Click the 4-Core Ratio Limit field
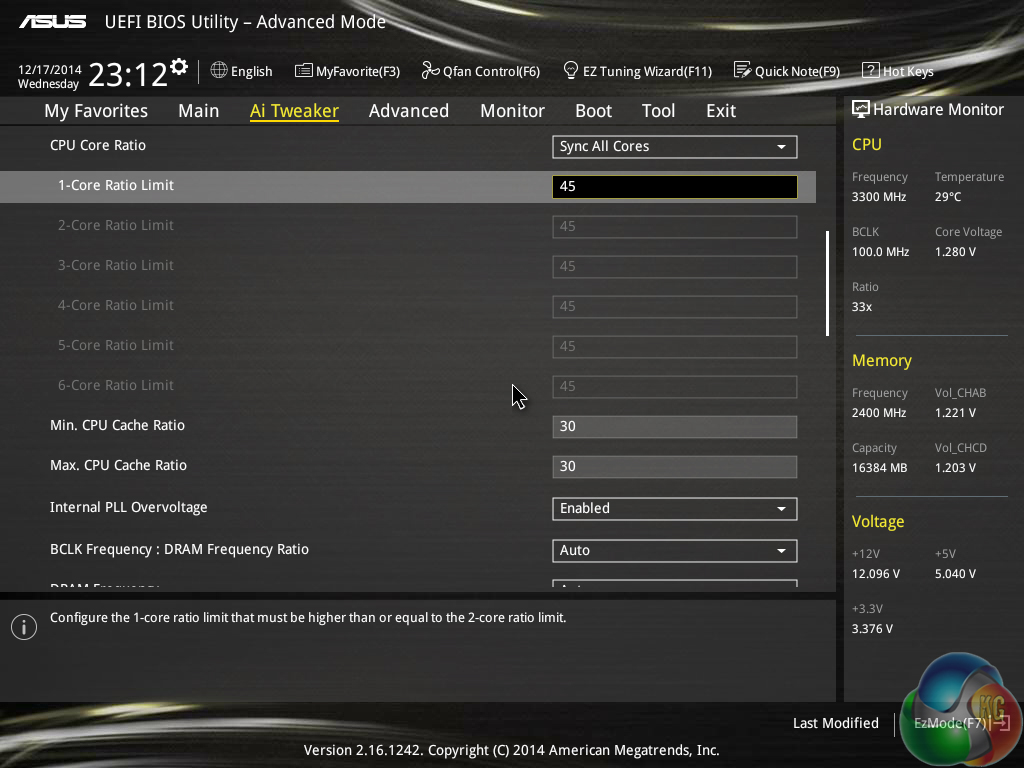Viewport: 1024px width, 768px height. (x=675, y=306)
